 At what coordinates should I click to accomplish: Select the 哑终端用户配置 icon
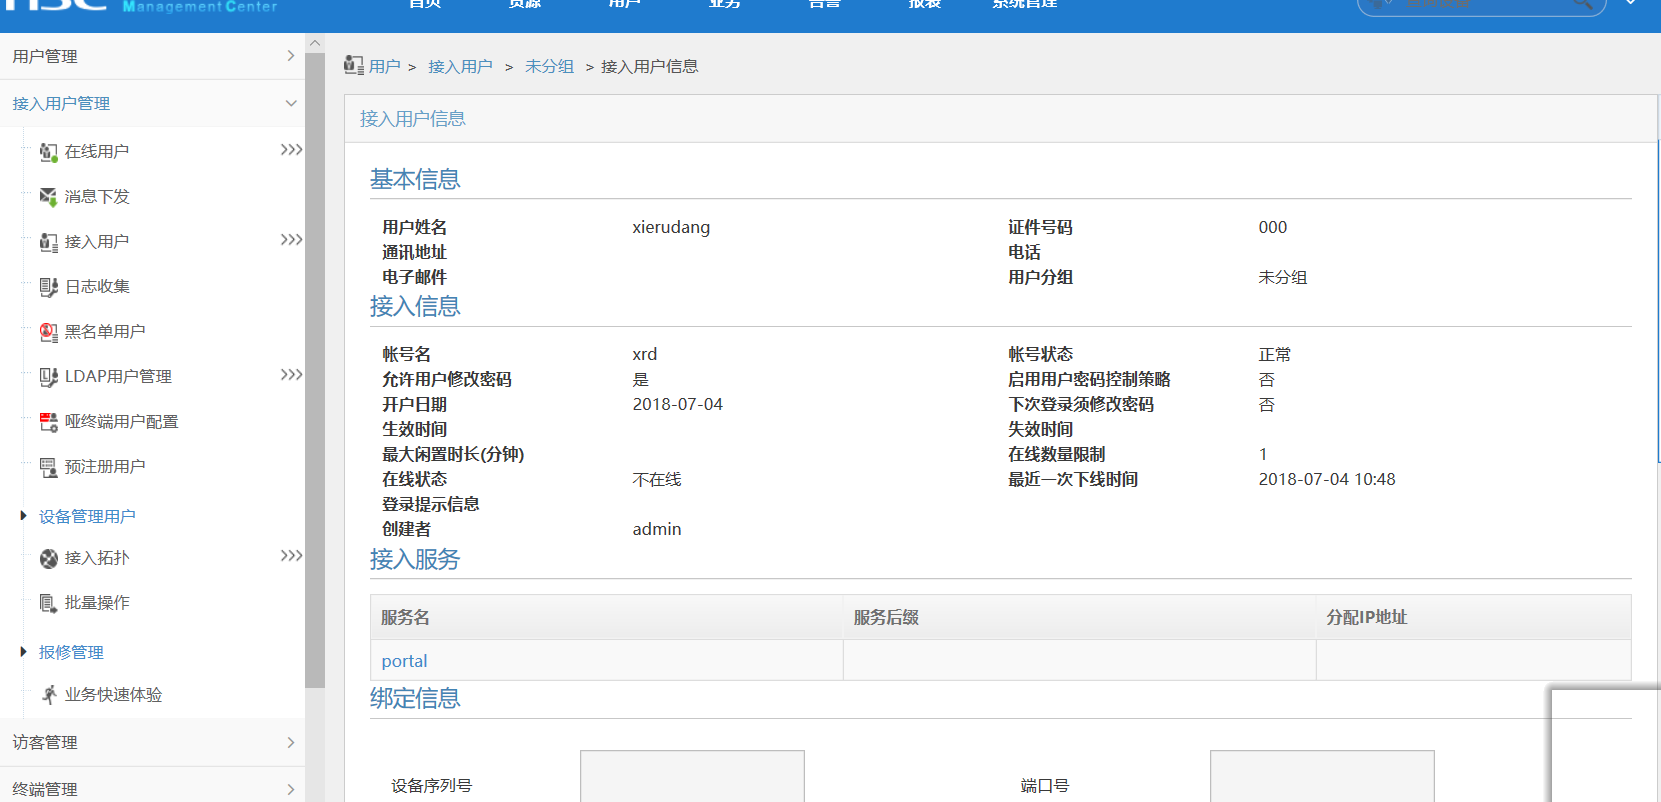pos(48,422)
